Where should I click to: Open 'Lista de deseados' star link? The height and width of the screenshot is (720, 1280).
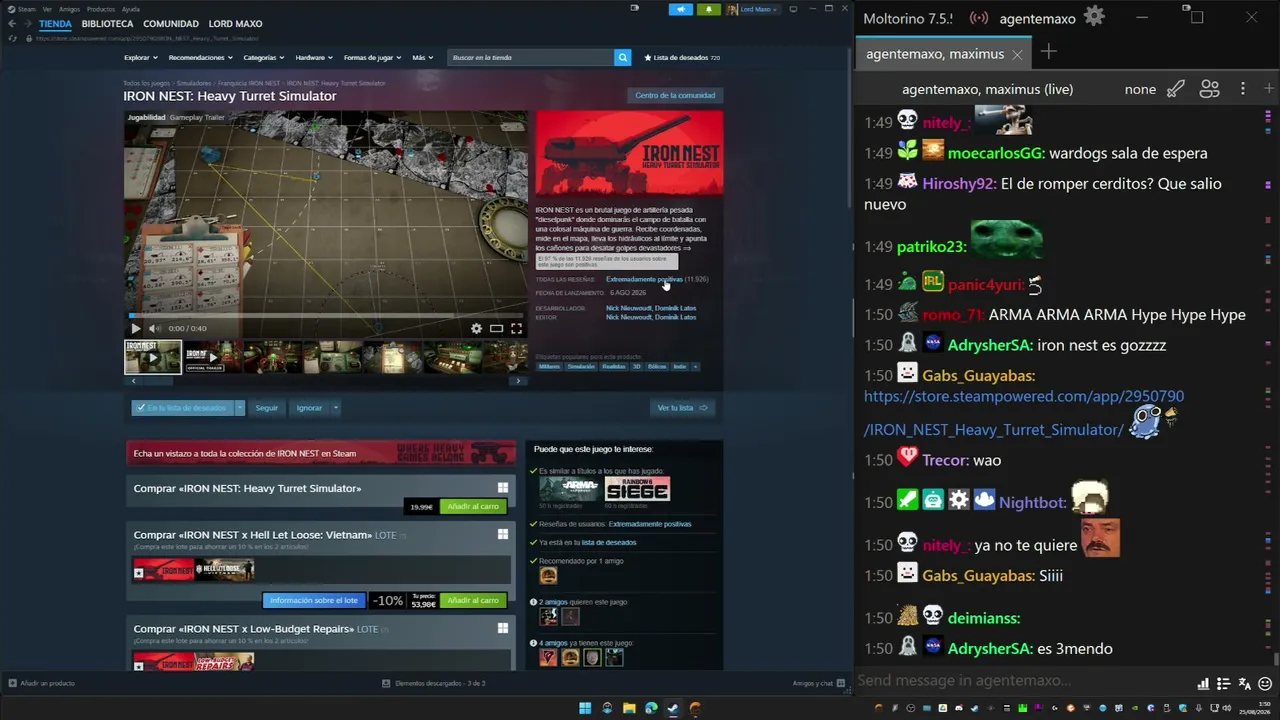682,58
